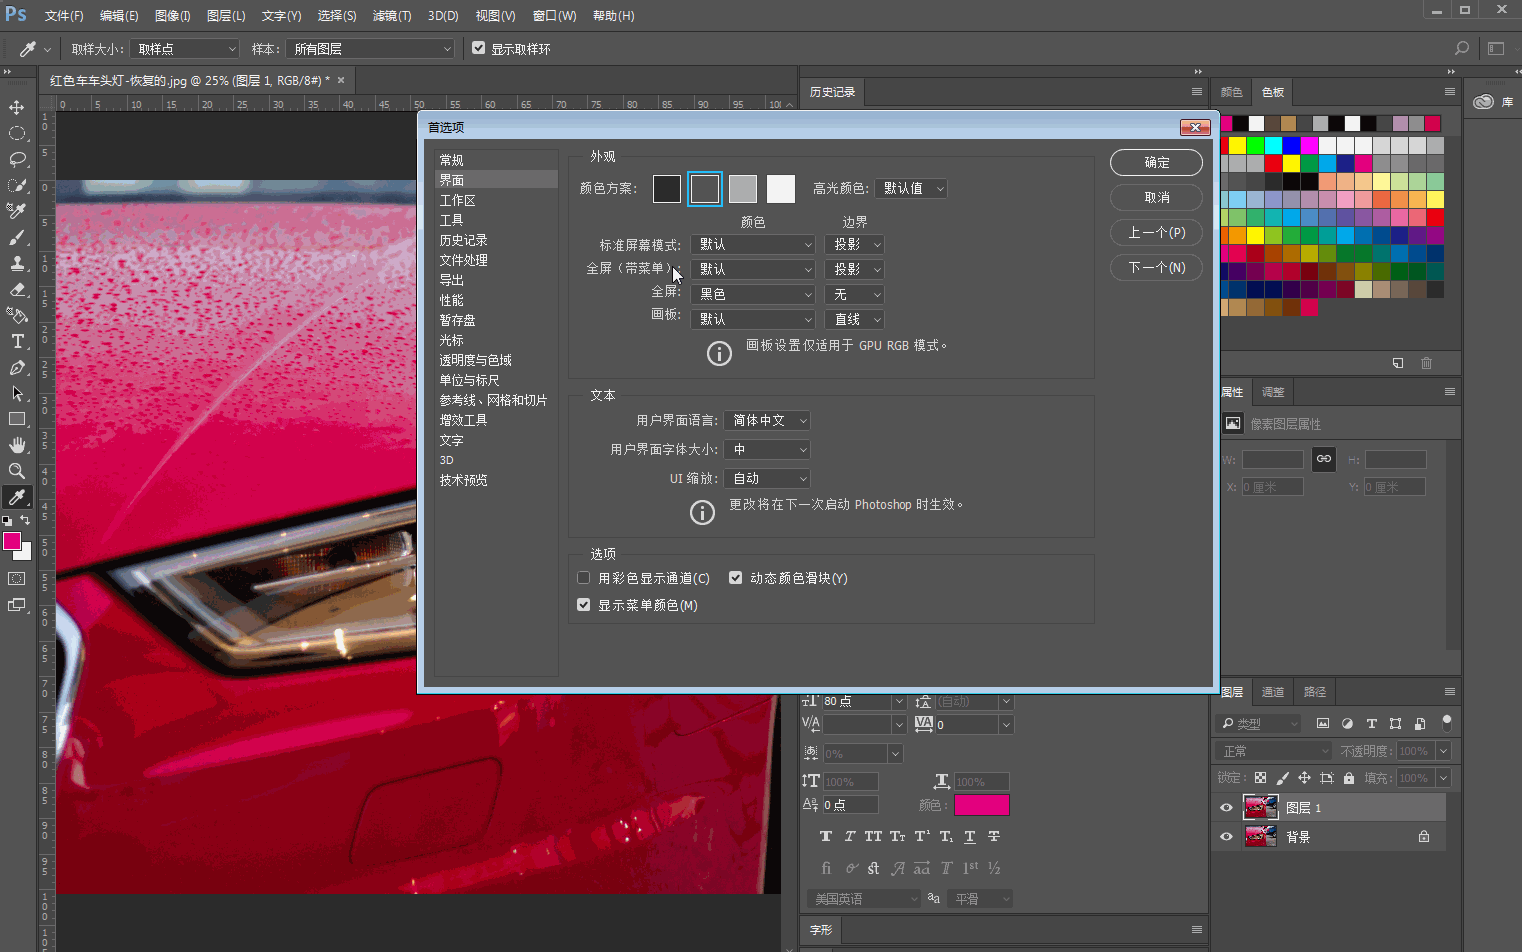1522x952 pixels.
Task: Open search icon in options bar
Action: click(1462, 48)
